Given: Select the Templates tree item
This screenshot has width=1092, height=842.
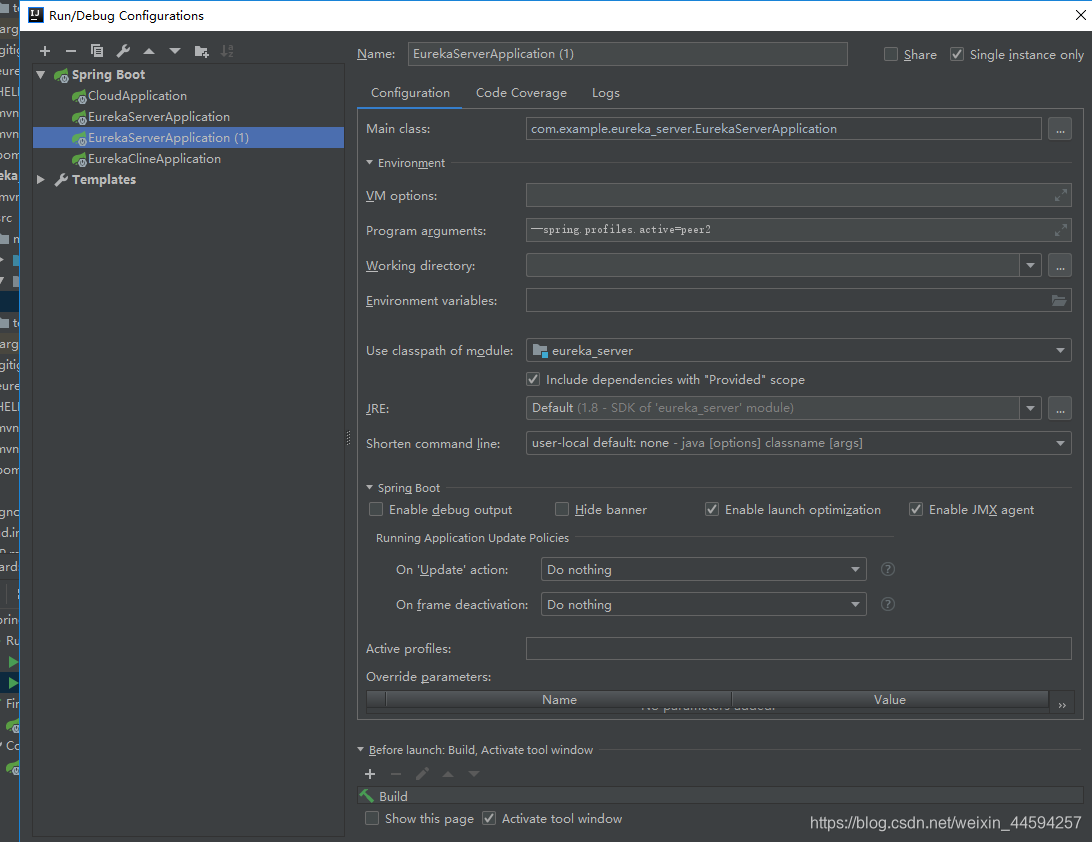Looking at the screenshot, I should click(x=104, y=180).
